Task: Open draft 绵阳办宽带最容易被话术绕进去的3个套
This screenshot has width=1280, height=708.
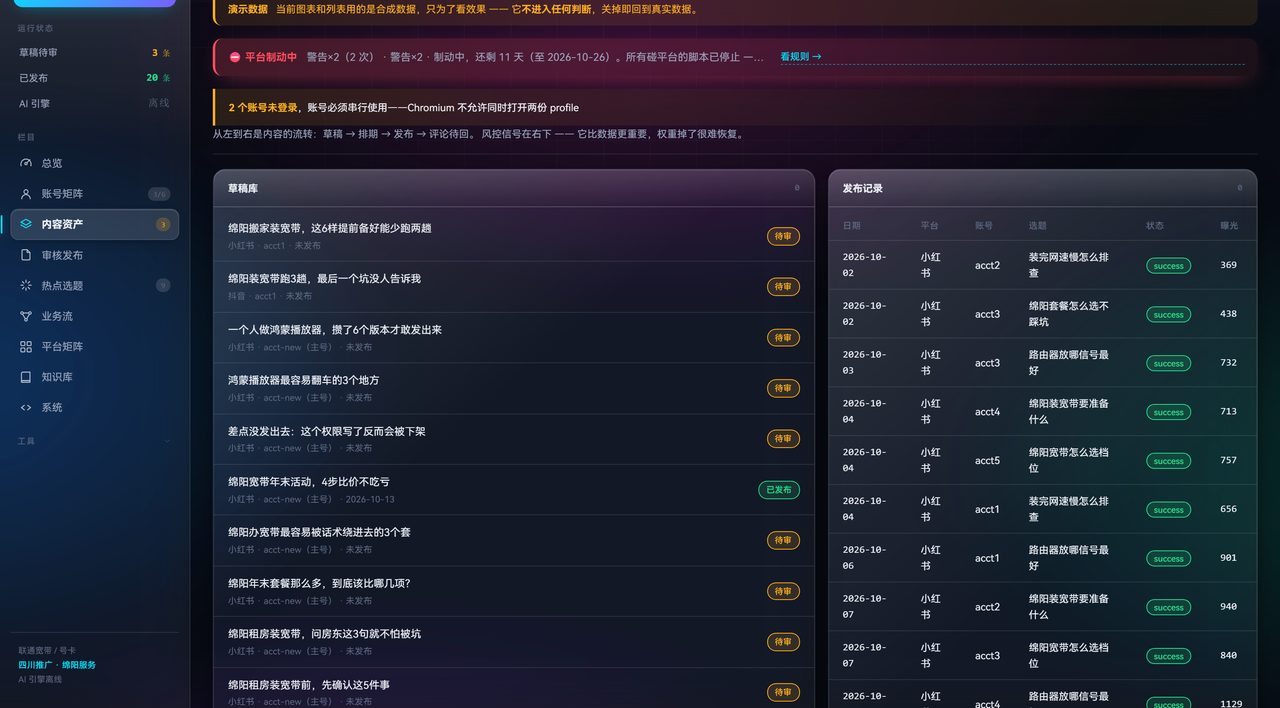Action: (x=319, y=532)
